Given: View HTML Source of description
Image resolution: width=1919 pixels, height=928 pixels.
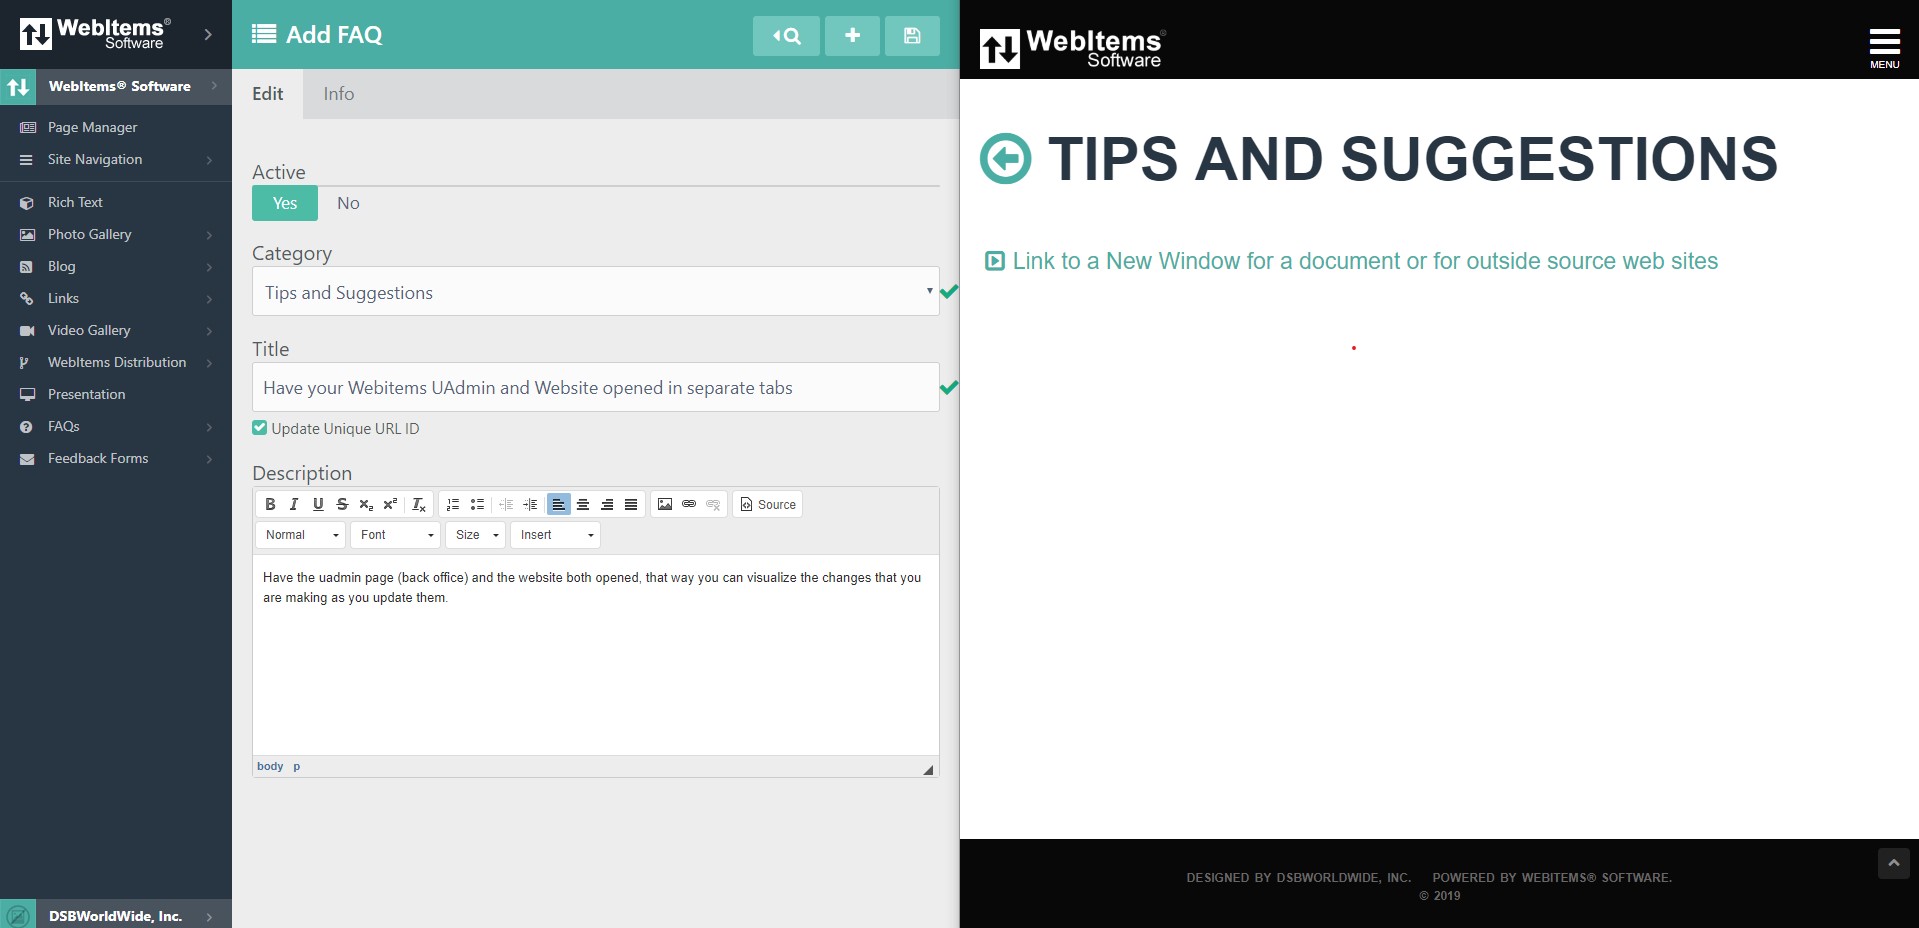Looking at the screenshot, I should (768, 504).
